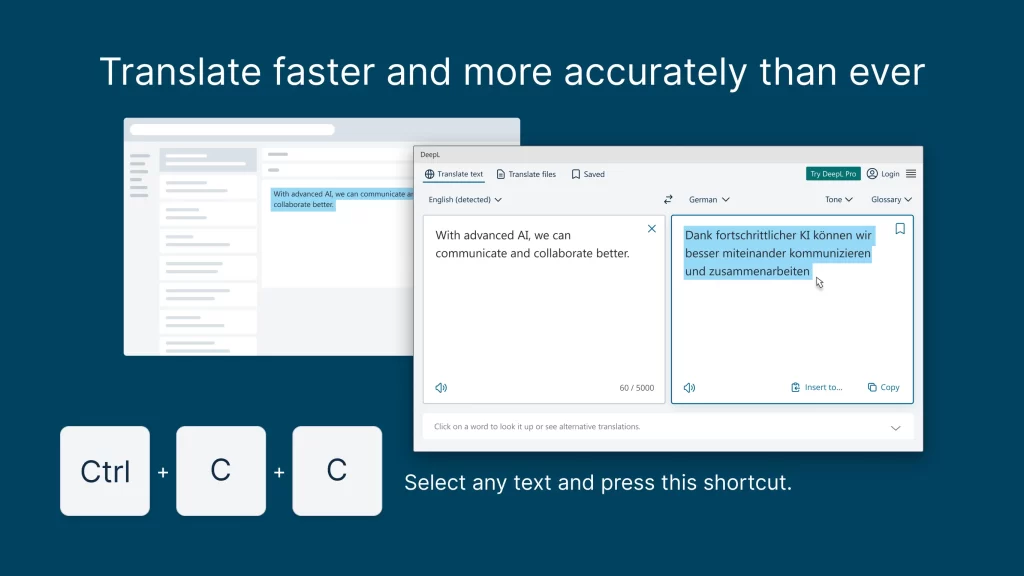This screenshot has height=576, width=1024.
Task: Expand the Tone dropdown
Action: (x=838, y=199)
